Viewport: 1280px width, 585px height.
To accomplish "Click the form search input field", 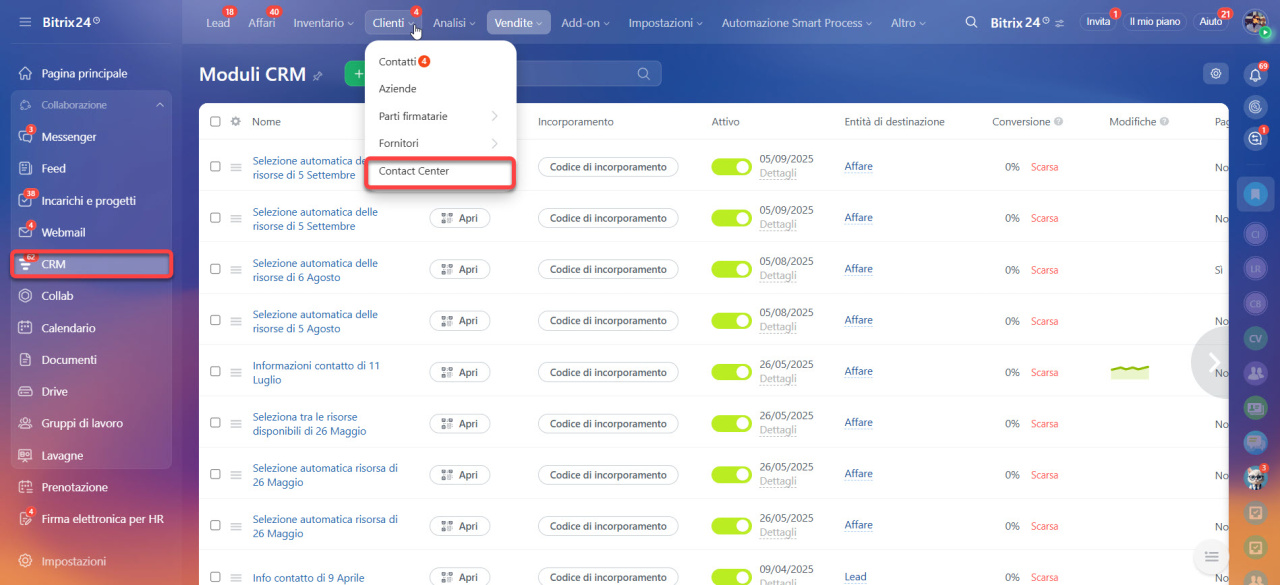I will click(580, 73).
